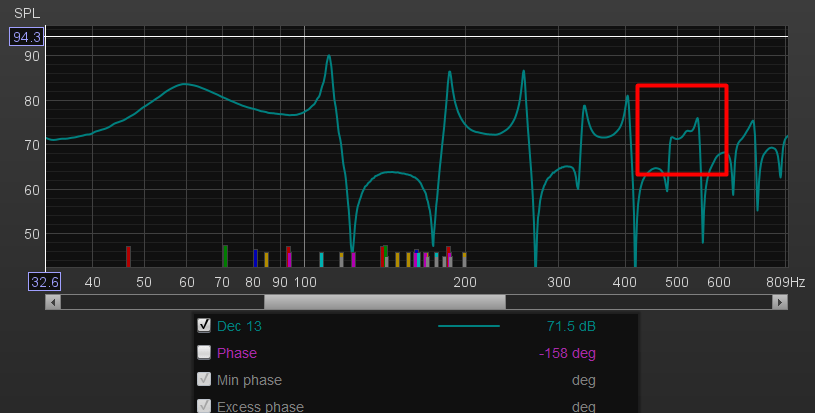Toggle the Excess phase checkbox

[204, 406]
